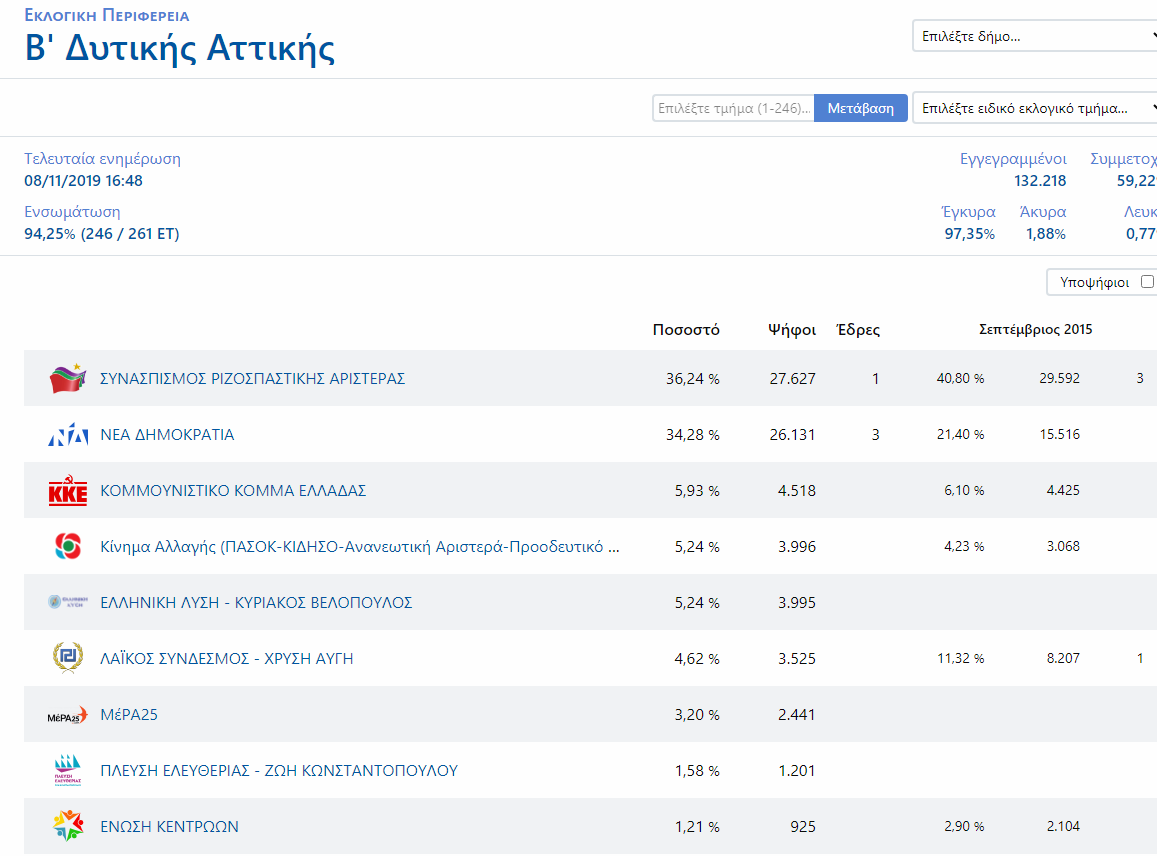Open the Επιλέξτε δήμο dropdown
The width and height of the screenshot is (1157, 856).
(x=1035, y=36)
